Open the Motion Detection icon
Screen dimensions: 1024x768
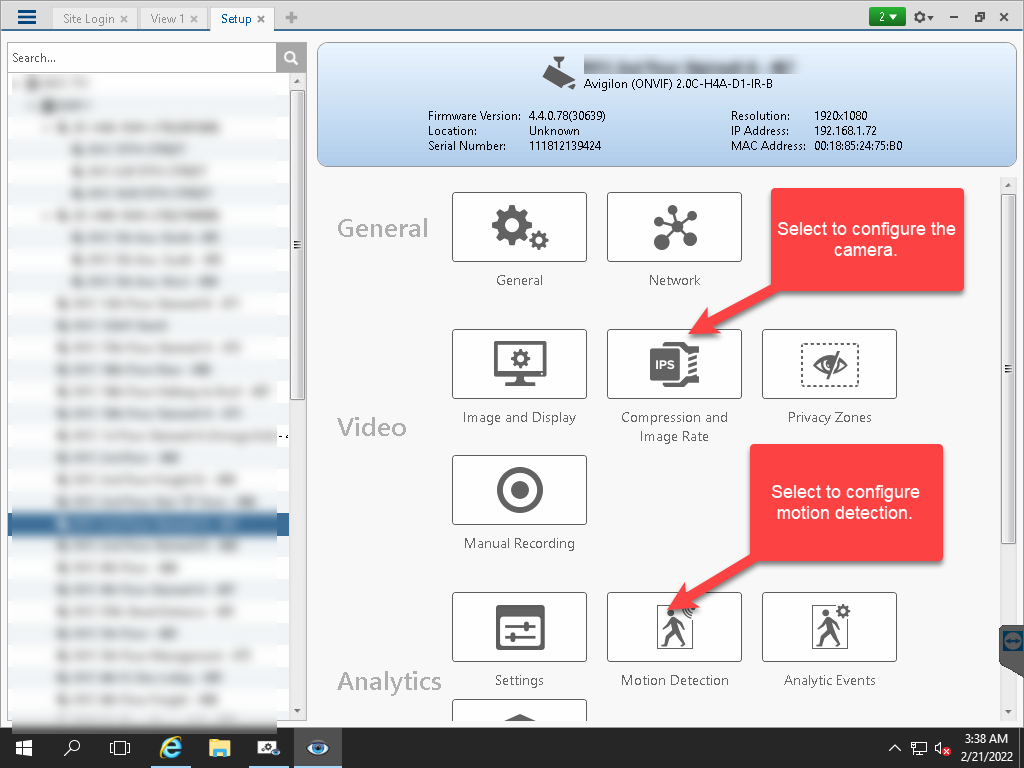[674, 627]
